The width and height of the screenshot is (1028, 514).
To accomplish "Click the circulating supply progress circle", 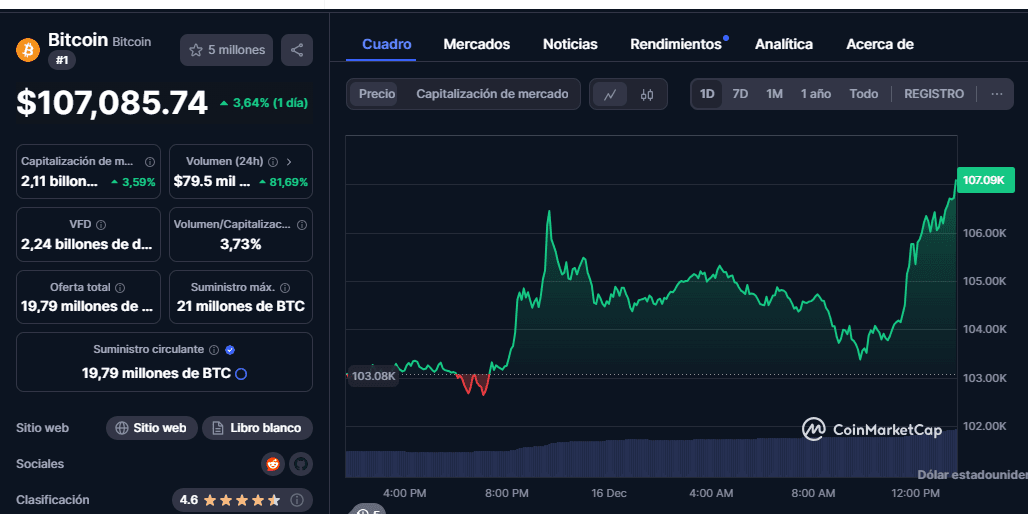I will pos(241,374).
